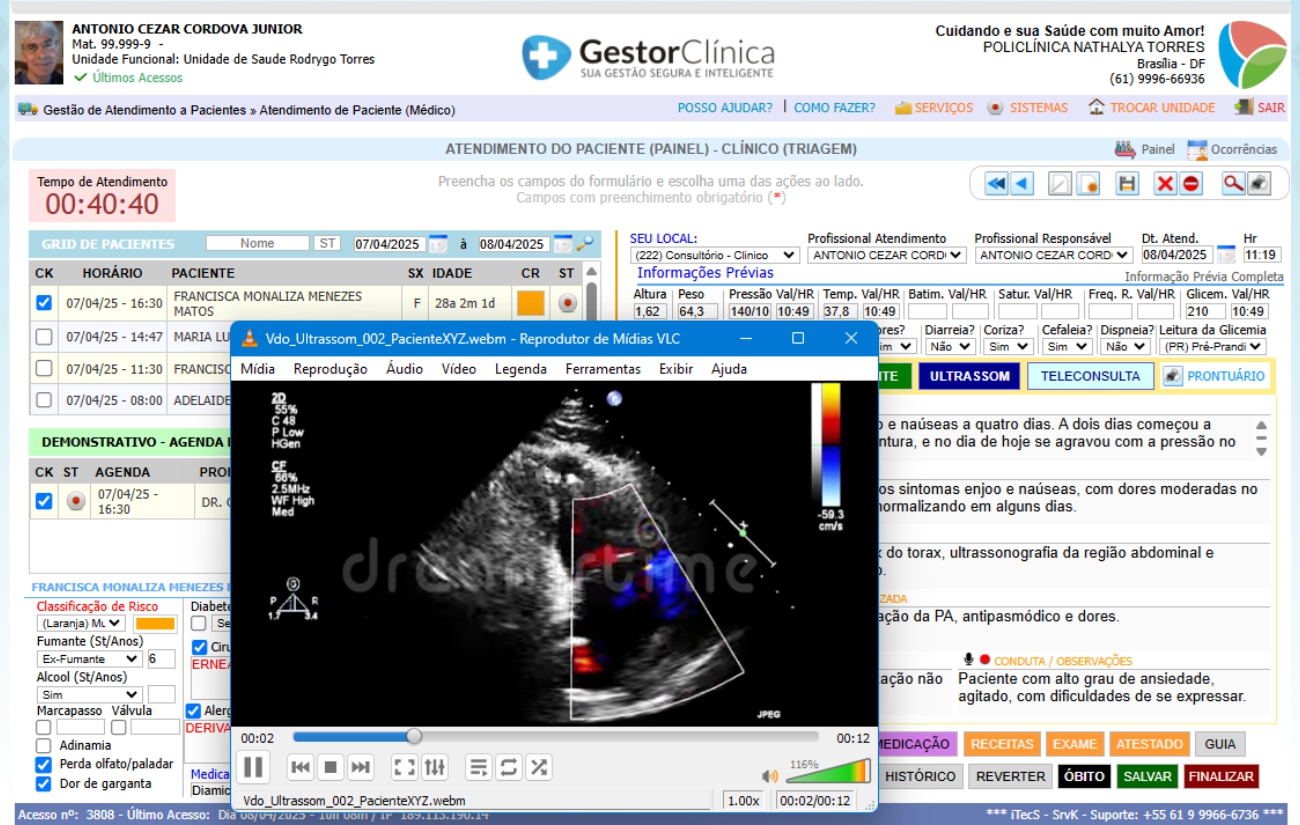Check the 07/04/25 - 11:30 row checkbox

point(44,369)
